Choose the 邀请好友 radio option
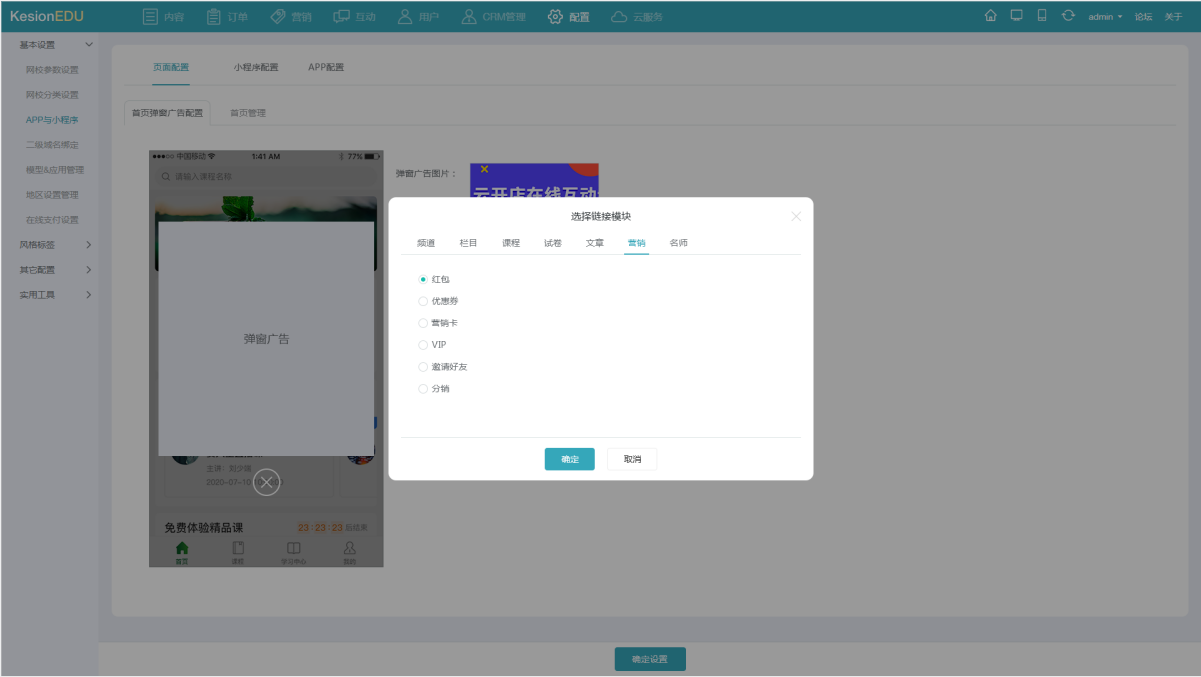Image resolution: width=1201 pixels, height=677 pixels. tap(423, 367)
